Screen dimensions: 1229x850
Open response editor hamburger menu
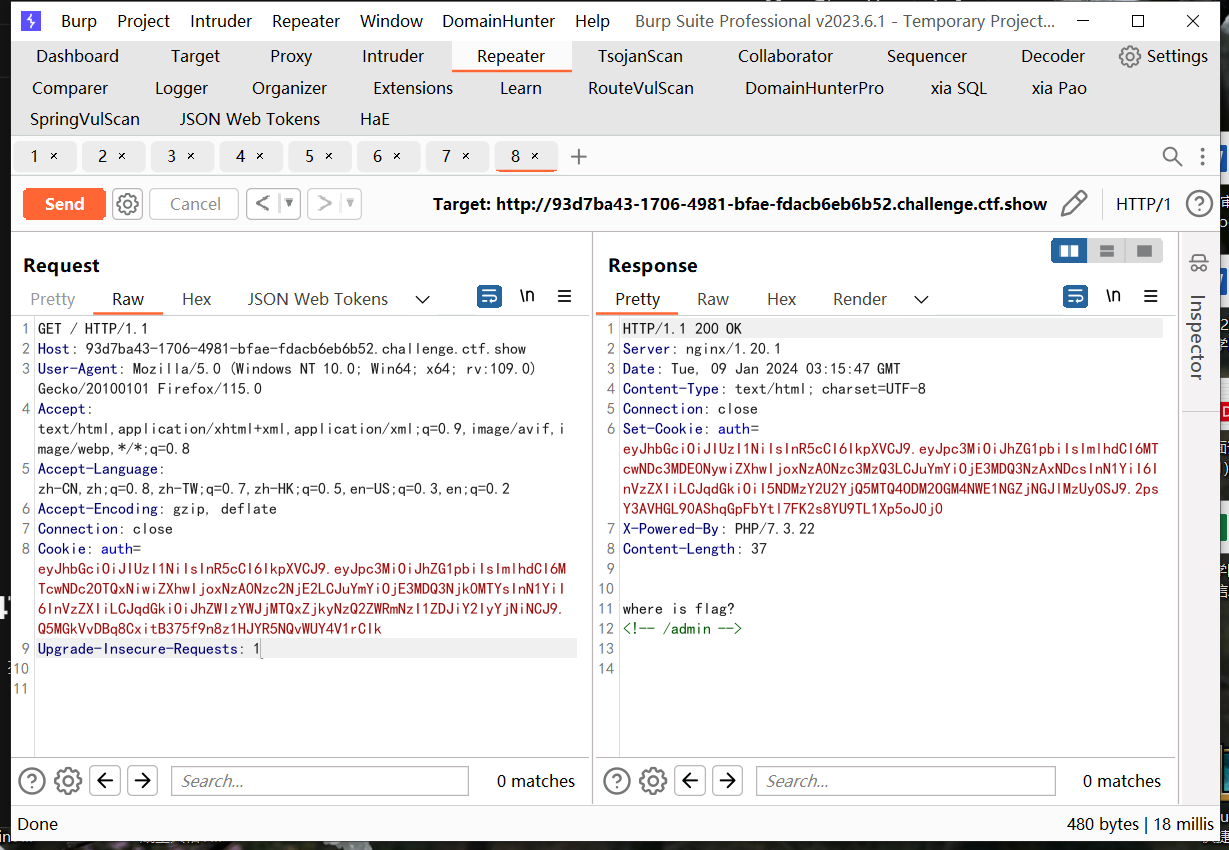point(1151,296)
